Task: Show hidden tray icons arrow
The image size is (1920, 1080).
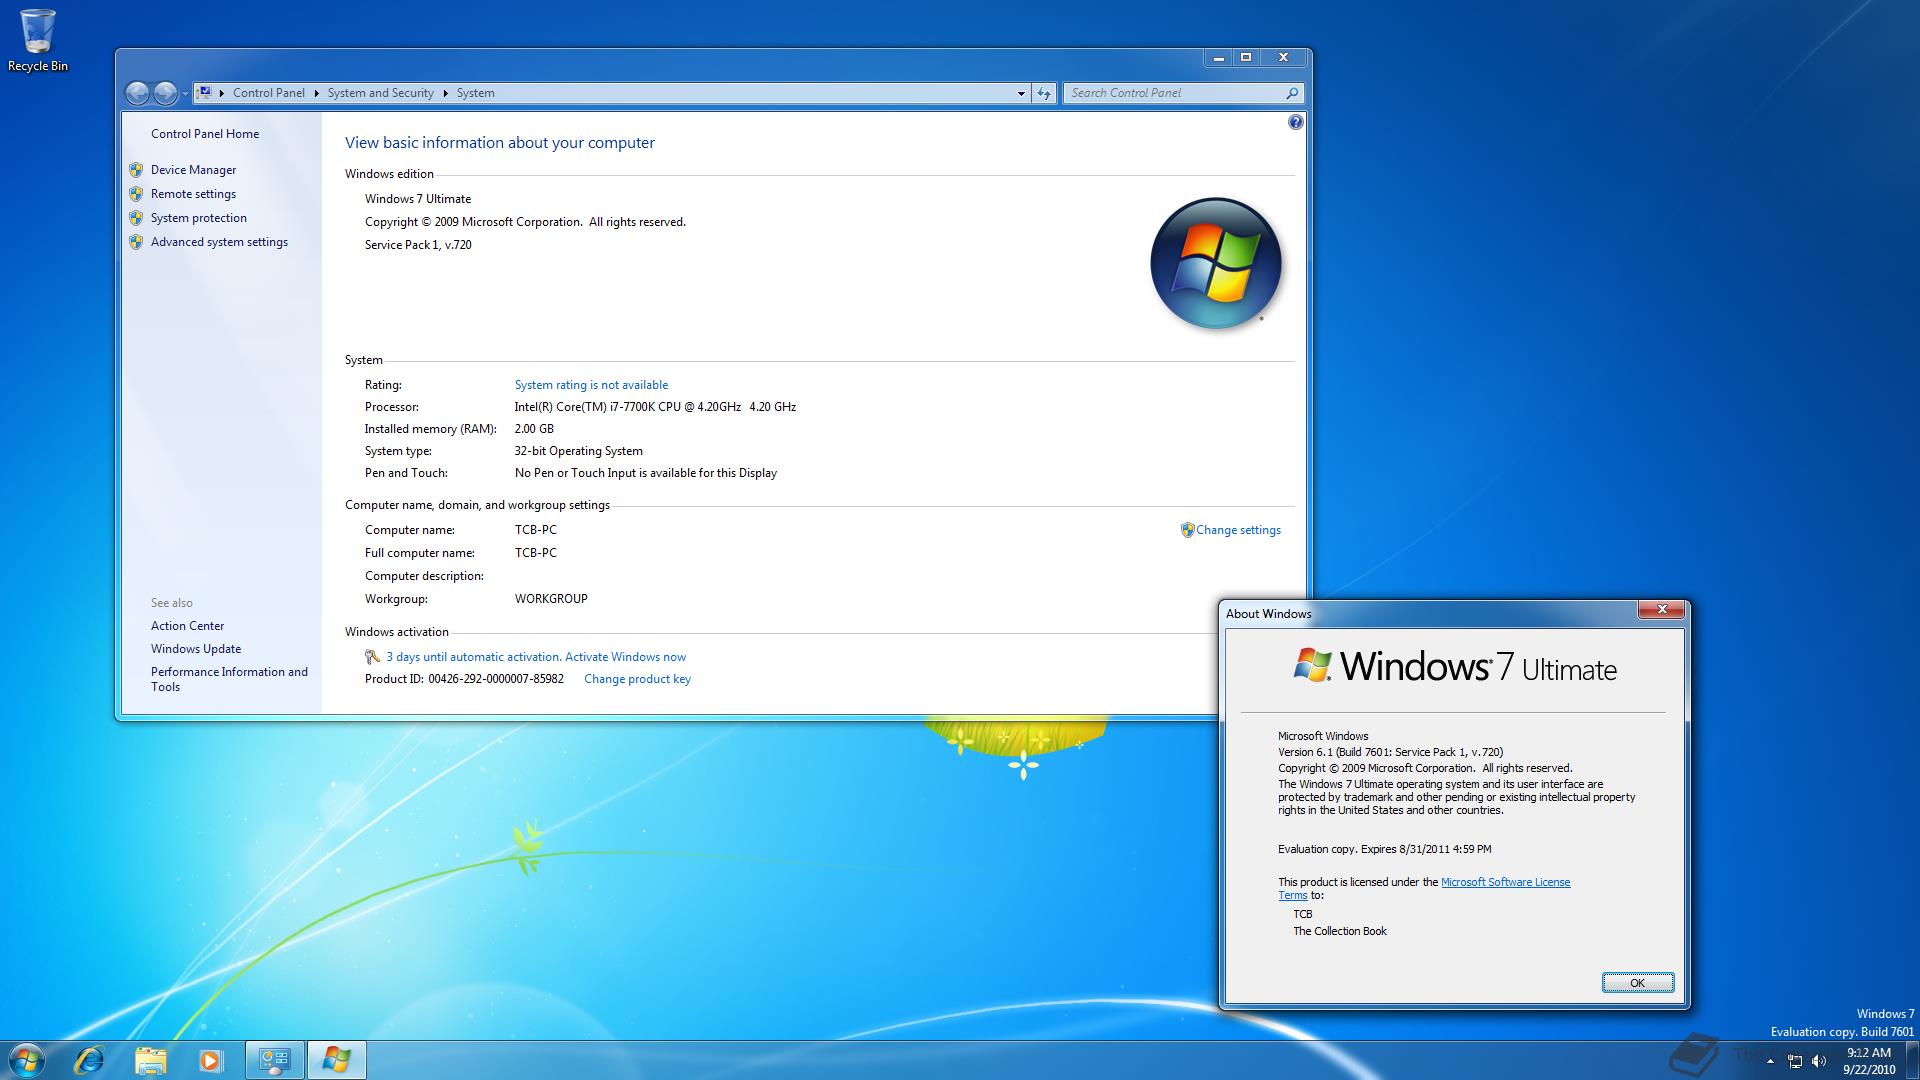Action: click(x=1770, y=1061)
